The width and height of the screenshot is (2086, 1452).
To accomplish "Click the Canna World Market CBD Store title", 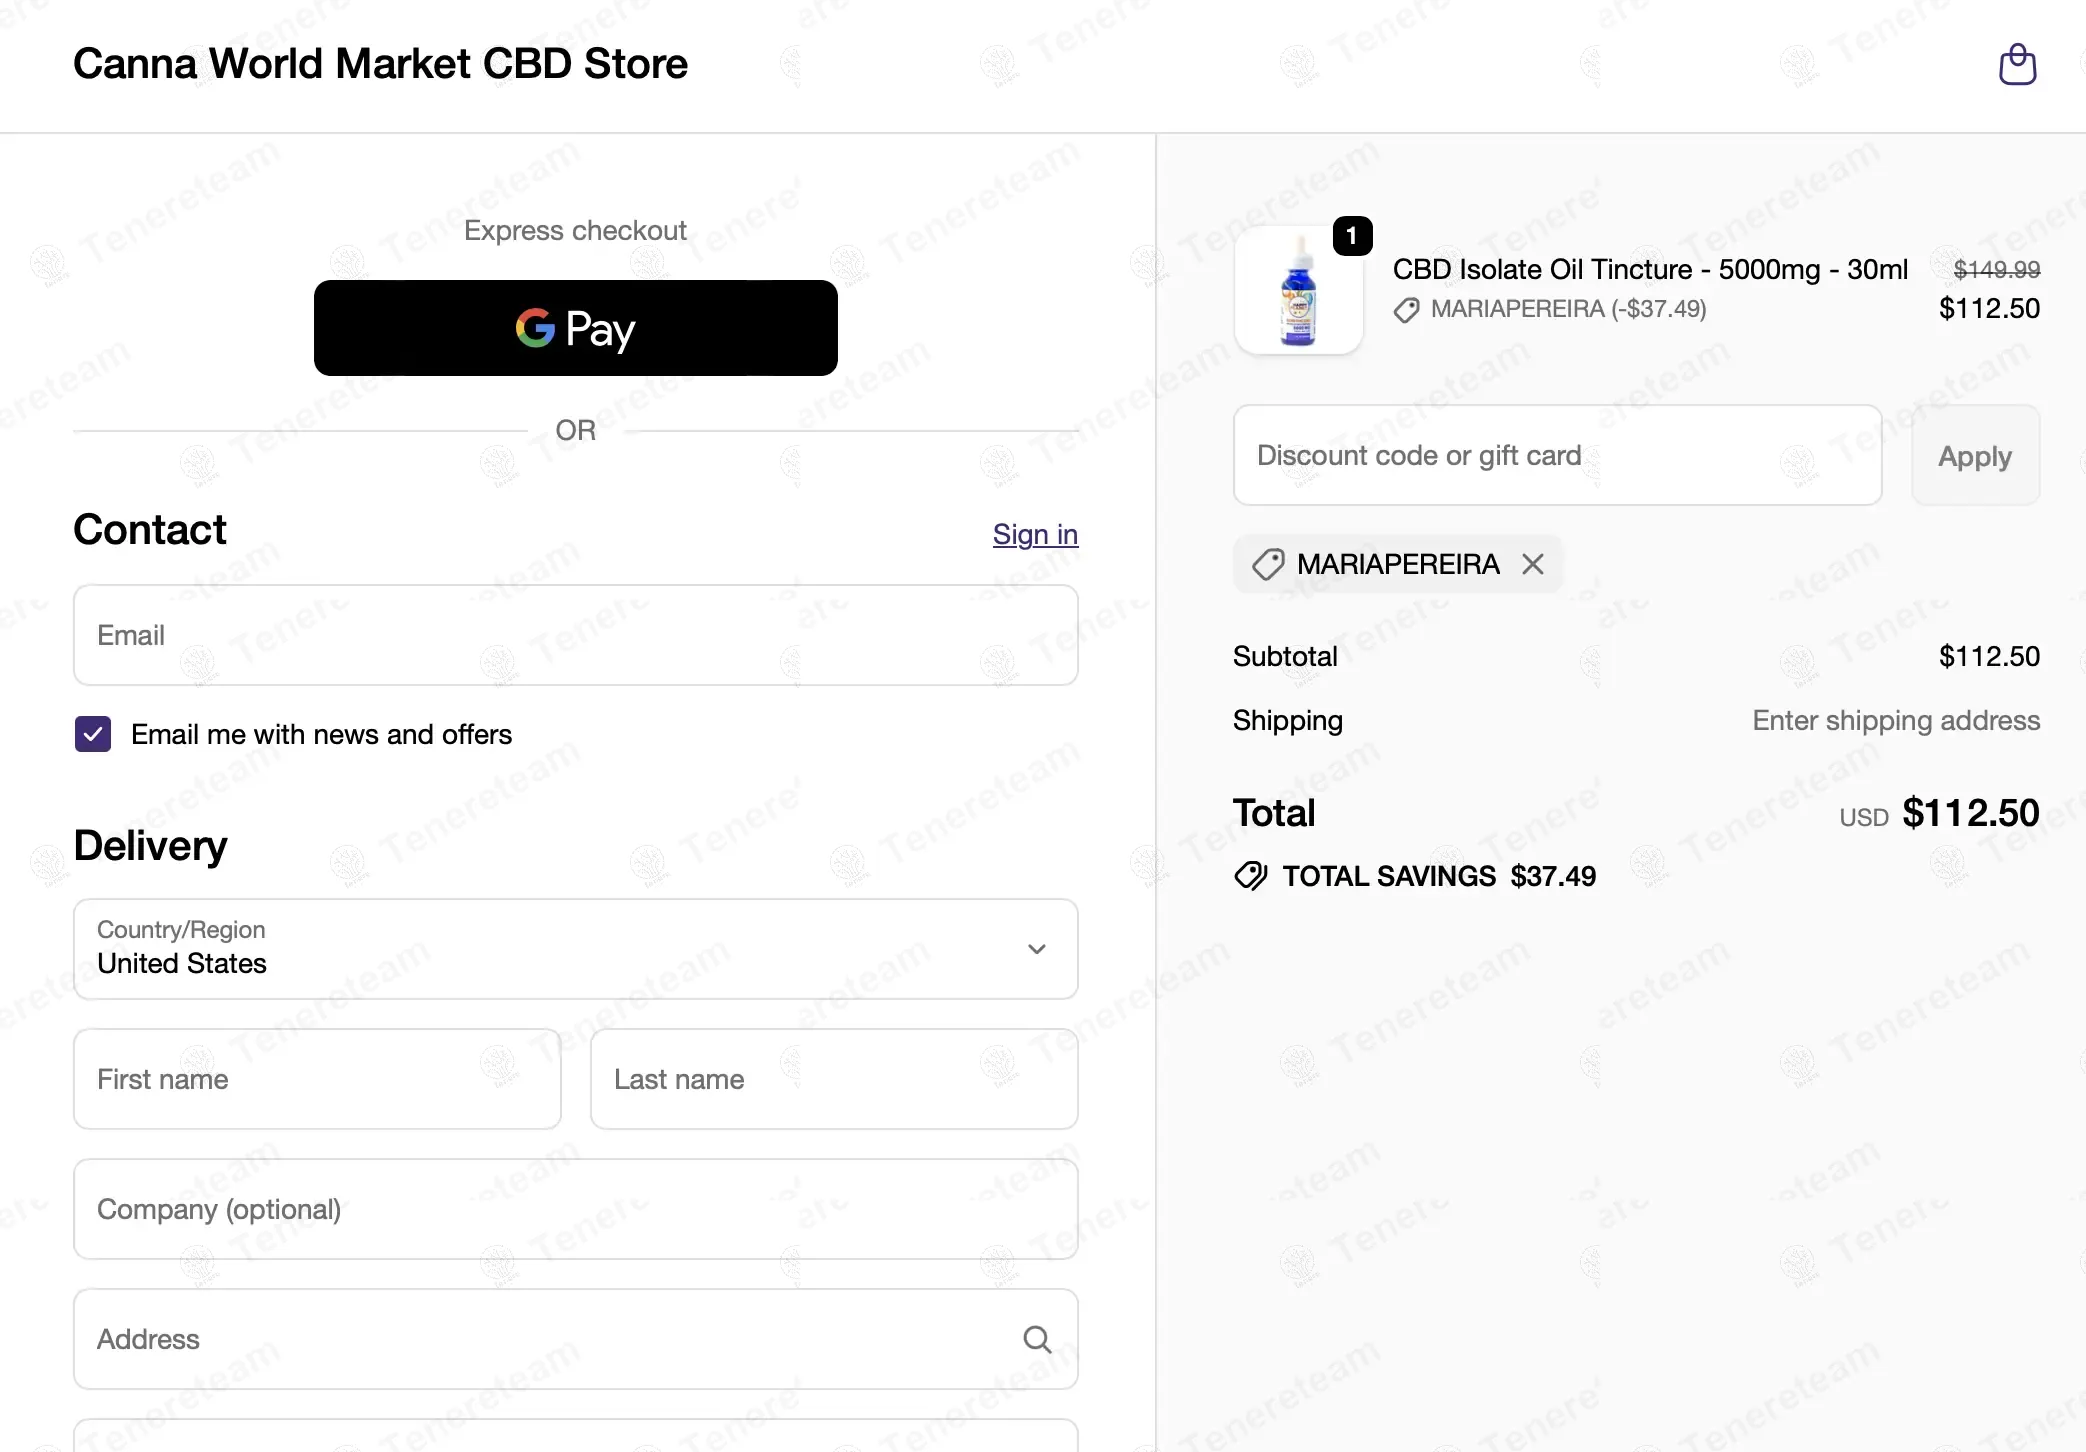I will pos(380,64).
